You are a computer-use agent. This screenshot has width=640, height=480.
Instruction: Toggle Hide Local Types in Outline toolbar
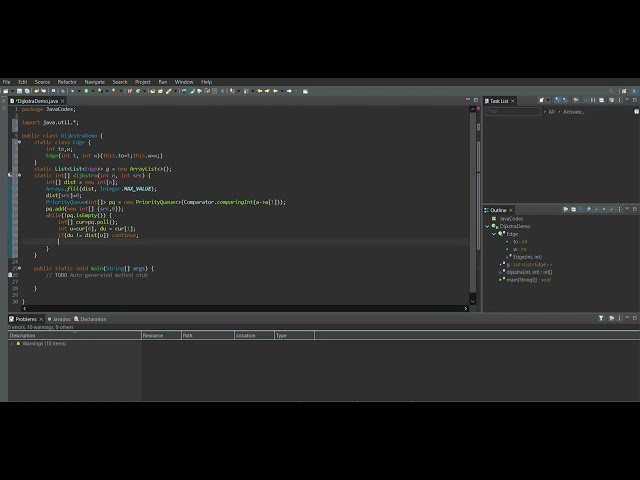(612, 209)
